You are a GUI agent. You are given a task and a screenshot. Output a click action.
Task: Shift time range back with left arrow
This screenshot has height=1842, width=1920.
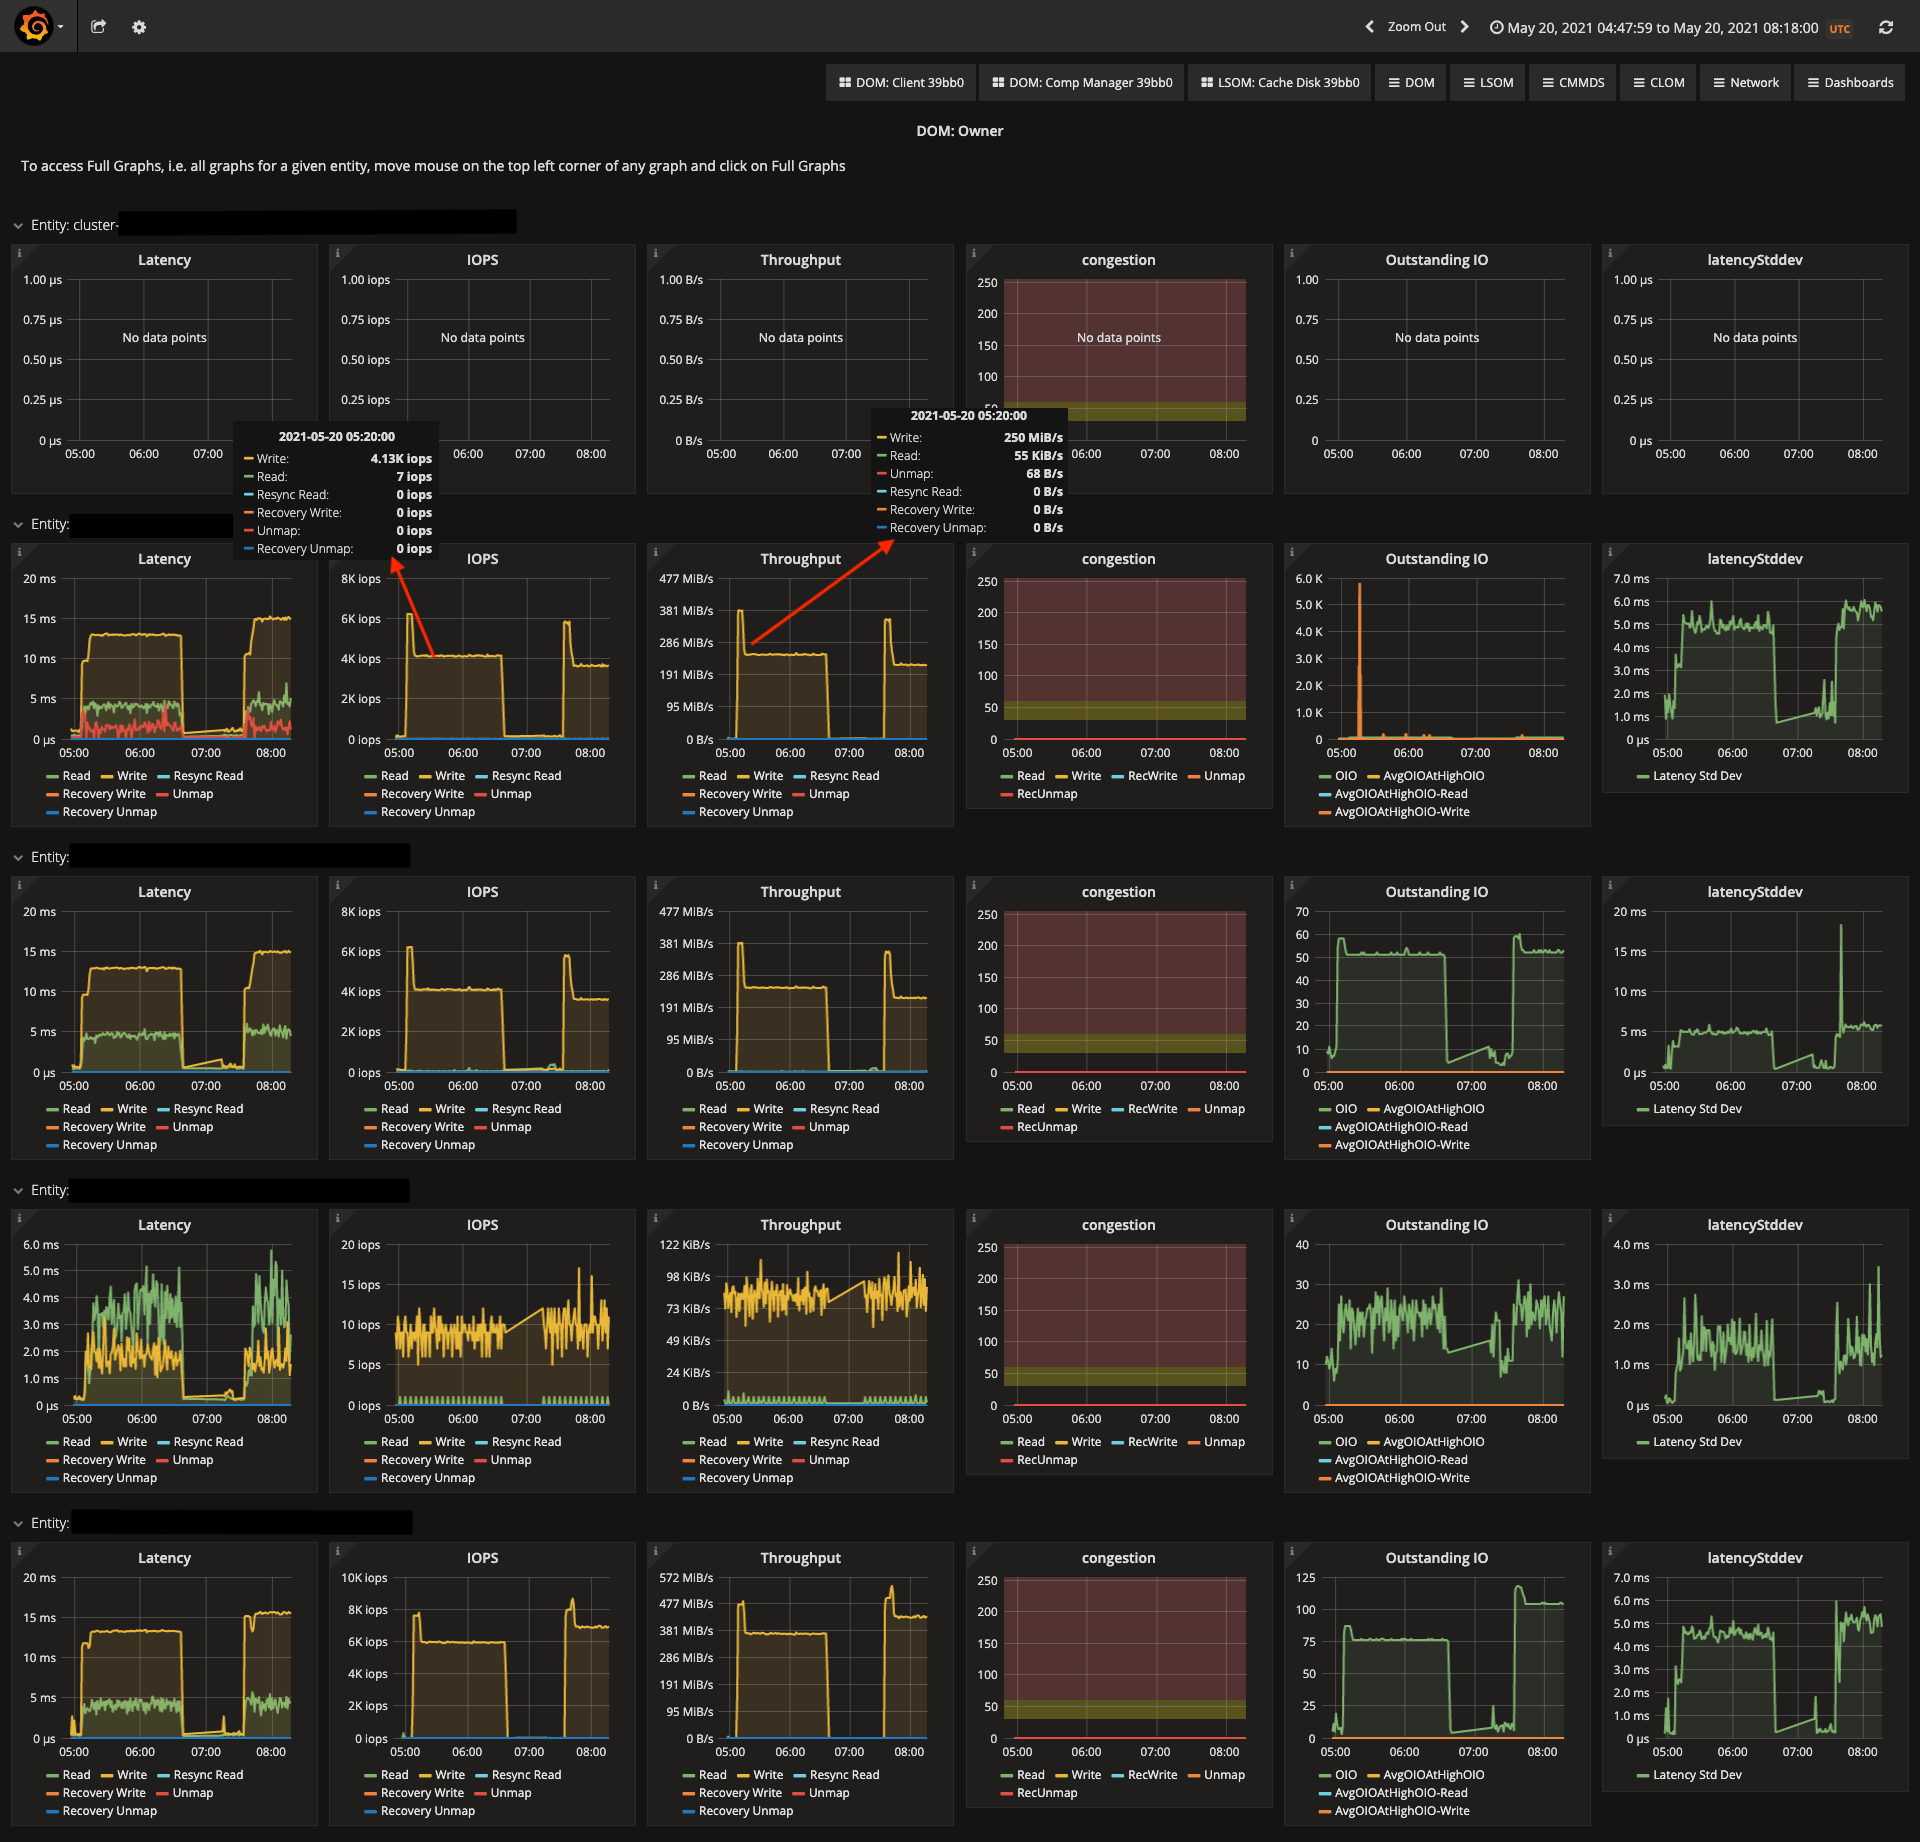(x=1369, y=27)
